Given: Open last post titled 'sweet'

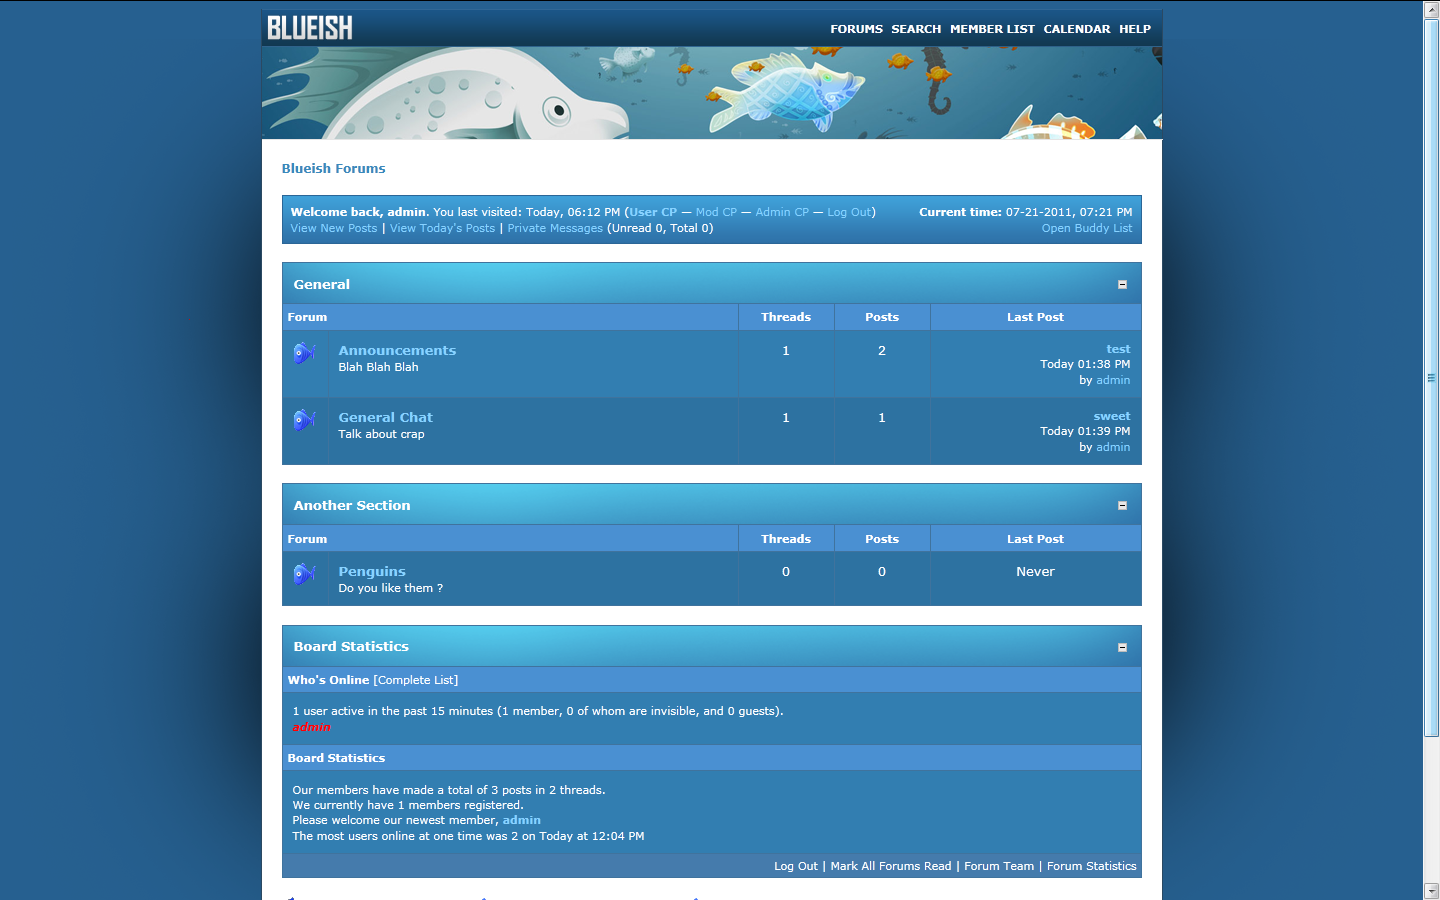Looking at the screenshot, I should (x=1112, y=416).
